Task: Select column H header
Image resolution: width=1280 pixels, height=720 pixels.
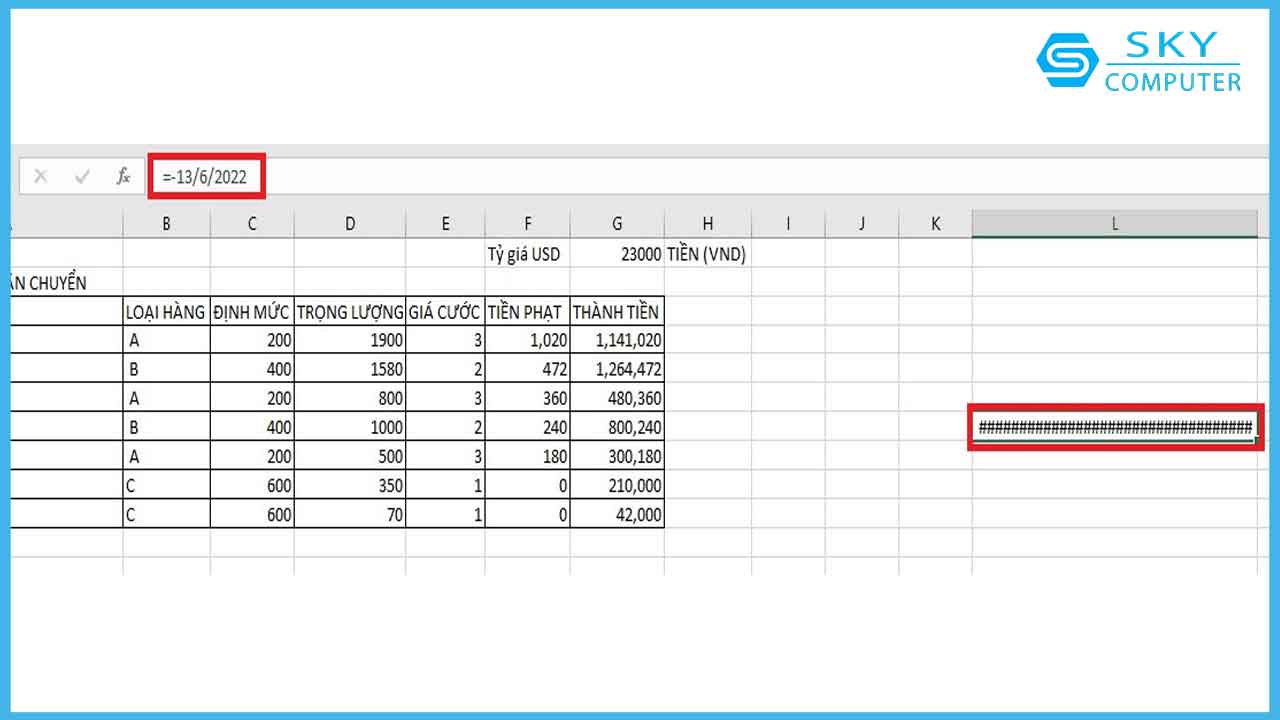Action: [x=708, y=224]
